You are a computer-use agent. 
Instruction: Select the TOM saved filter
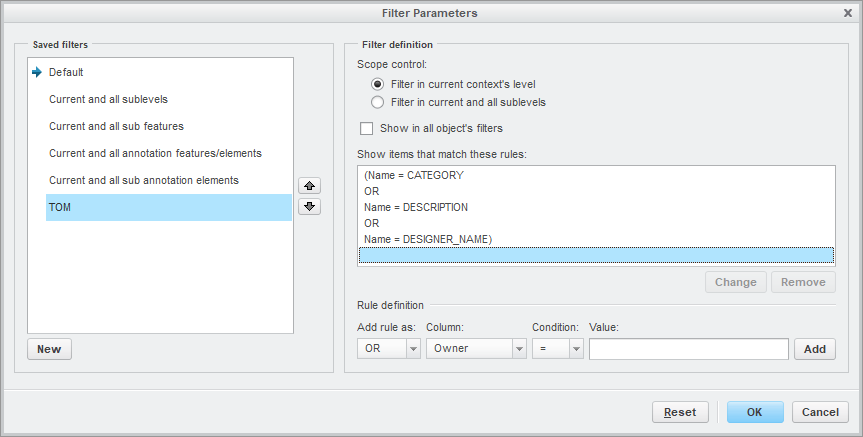(62, 208)
